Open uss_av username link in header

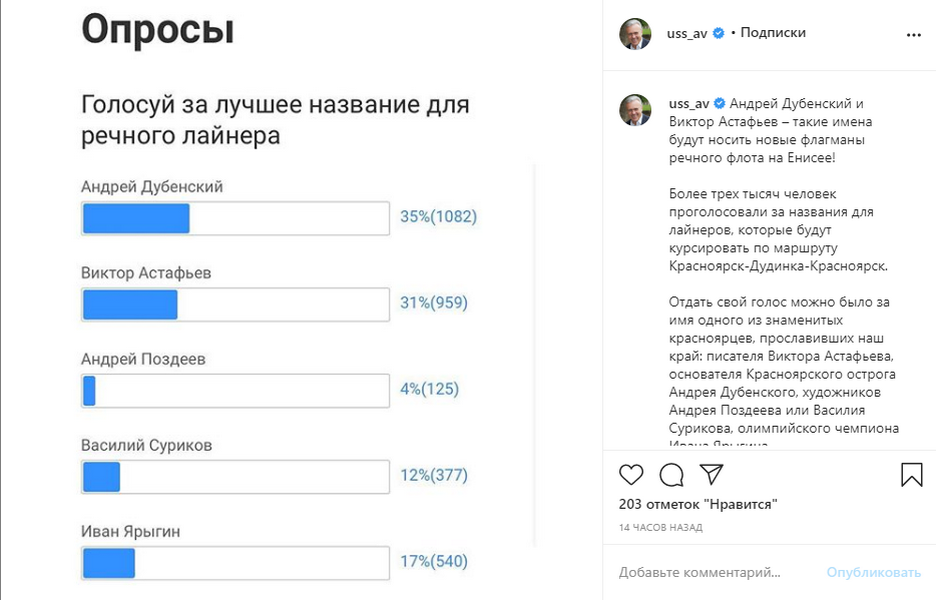click(687, 33)
